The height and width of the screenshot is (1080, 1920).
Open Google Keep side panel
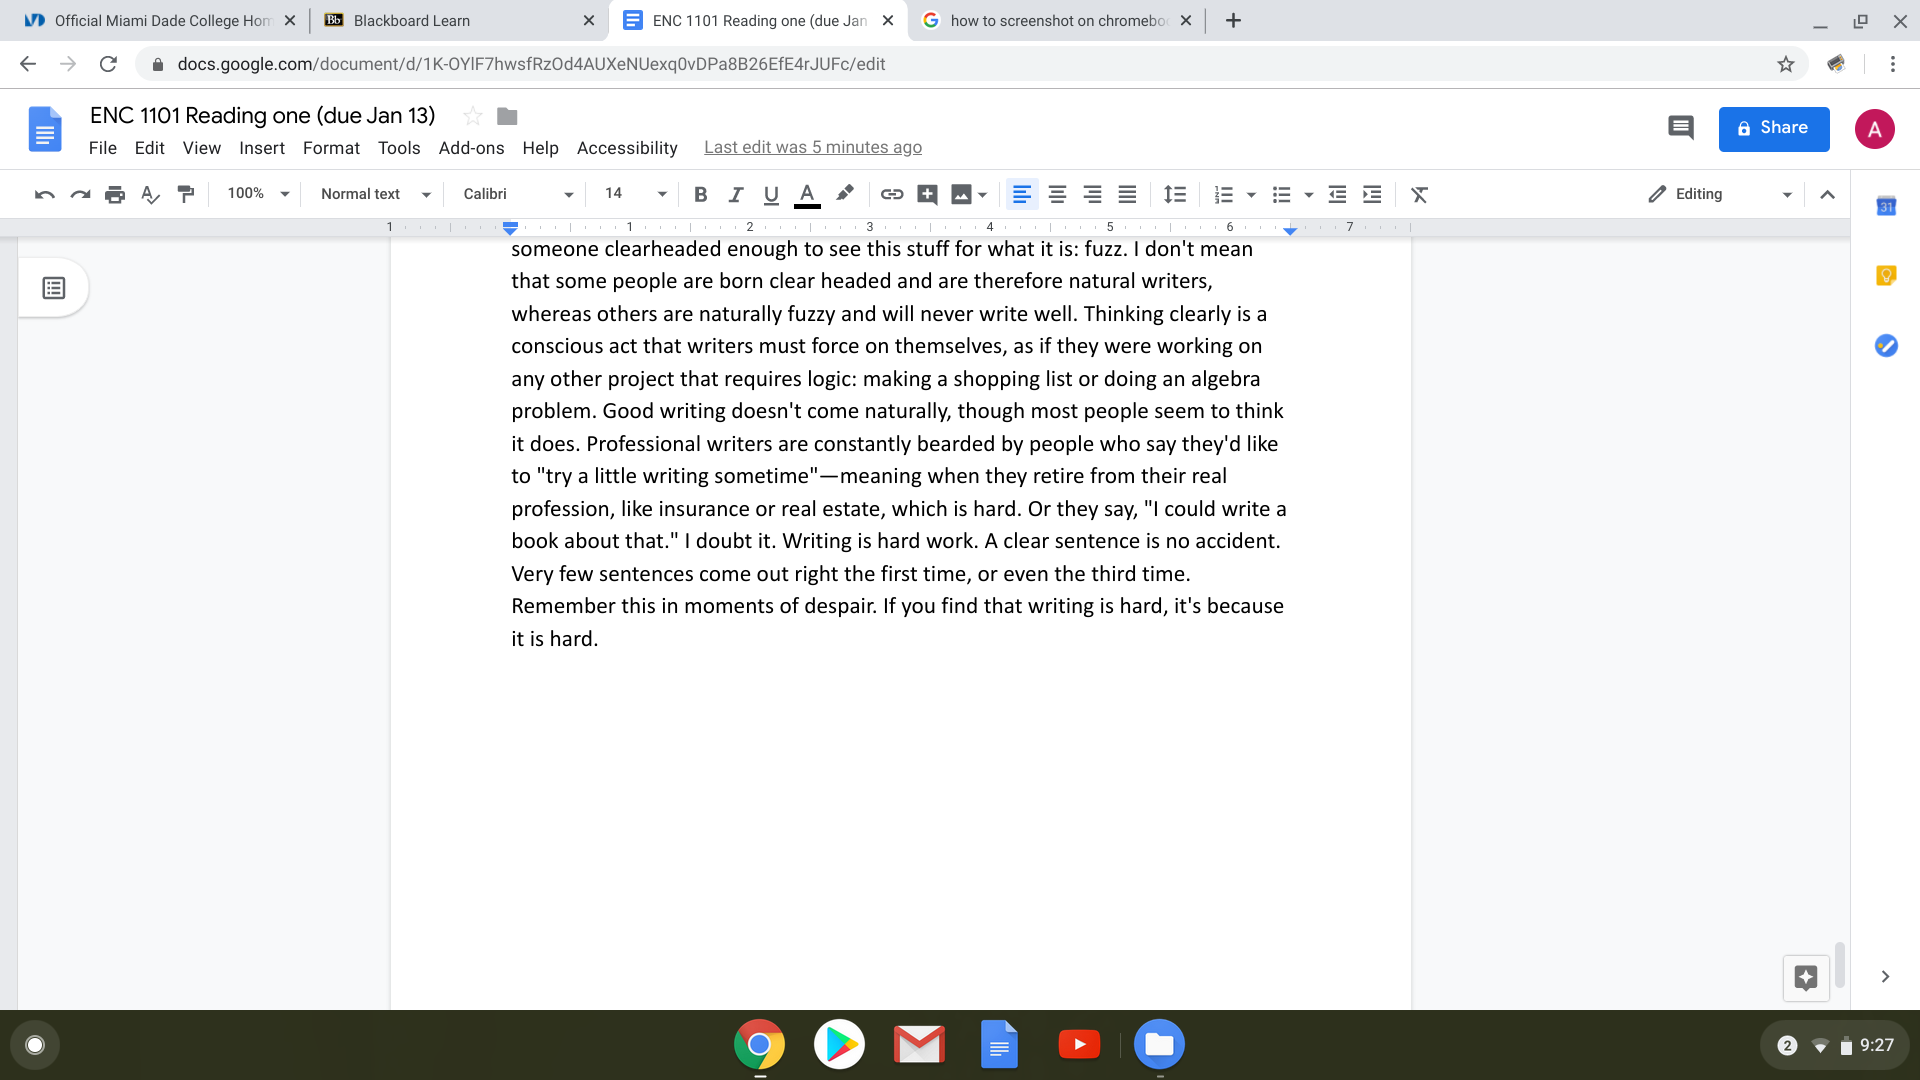click(x=1886, y=276)
